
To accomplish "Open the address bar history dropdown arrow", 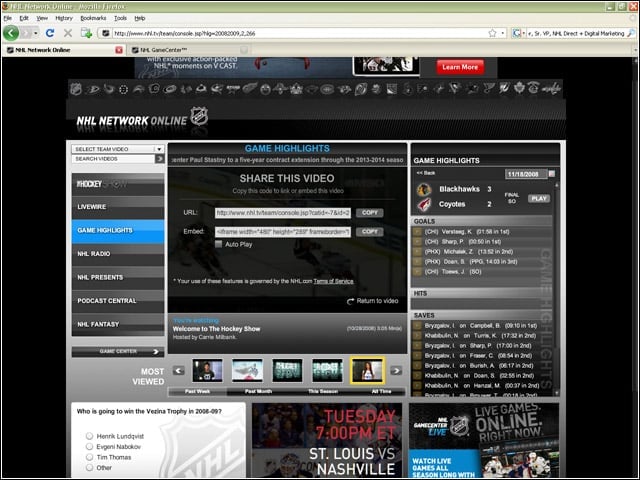I will click(x=503, y=33).
